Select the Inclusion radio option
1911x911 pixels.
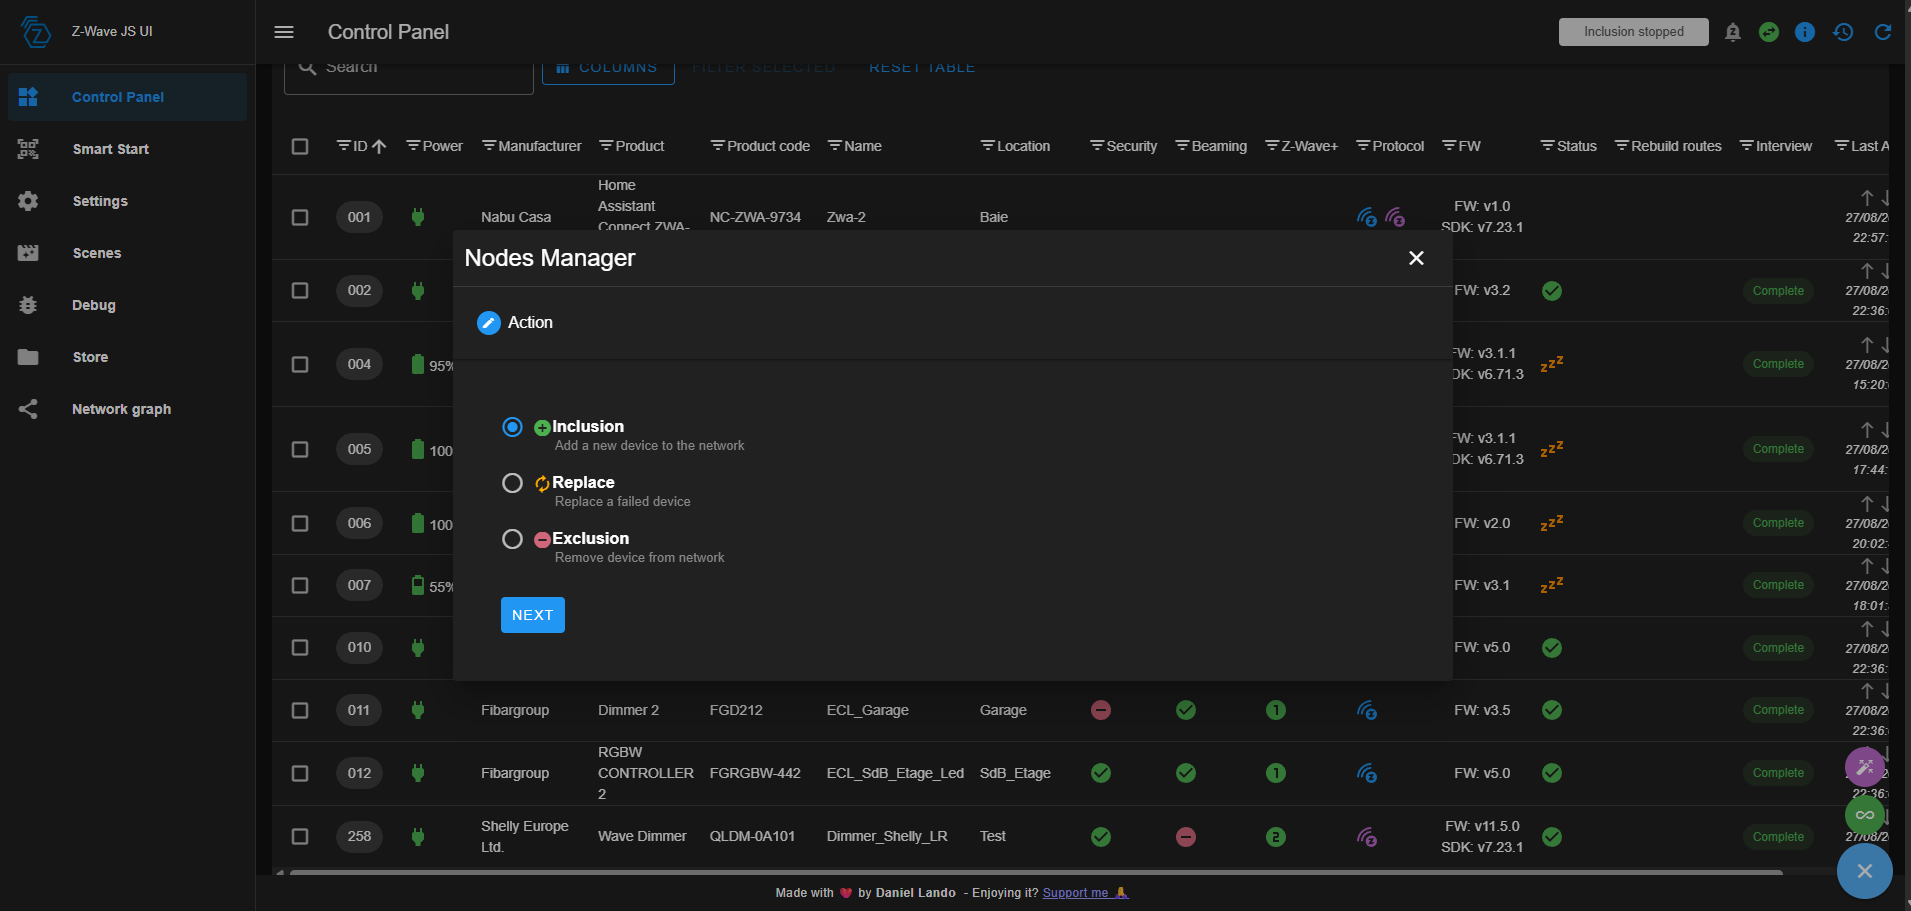(x=512, y=427)
